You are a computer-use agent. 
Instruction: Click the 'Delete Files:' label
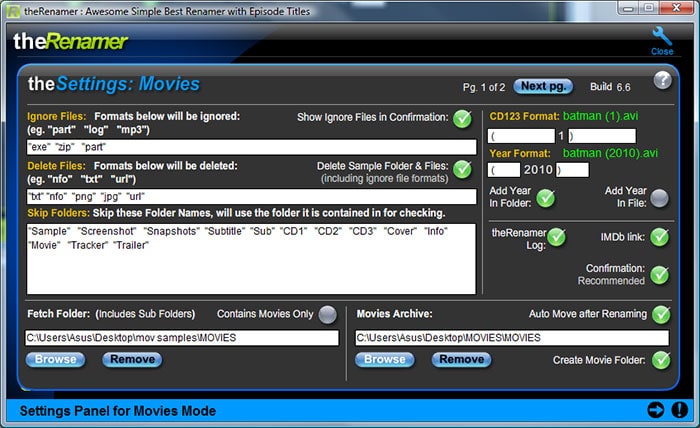click(56, 166)
